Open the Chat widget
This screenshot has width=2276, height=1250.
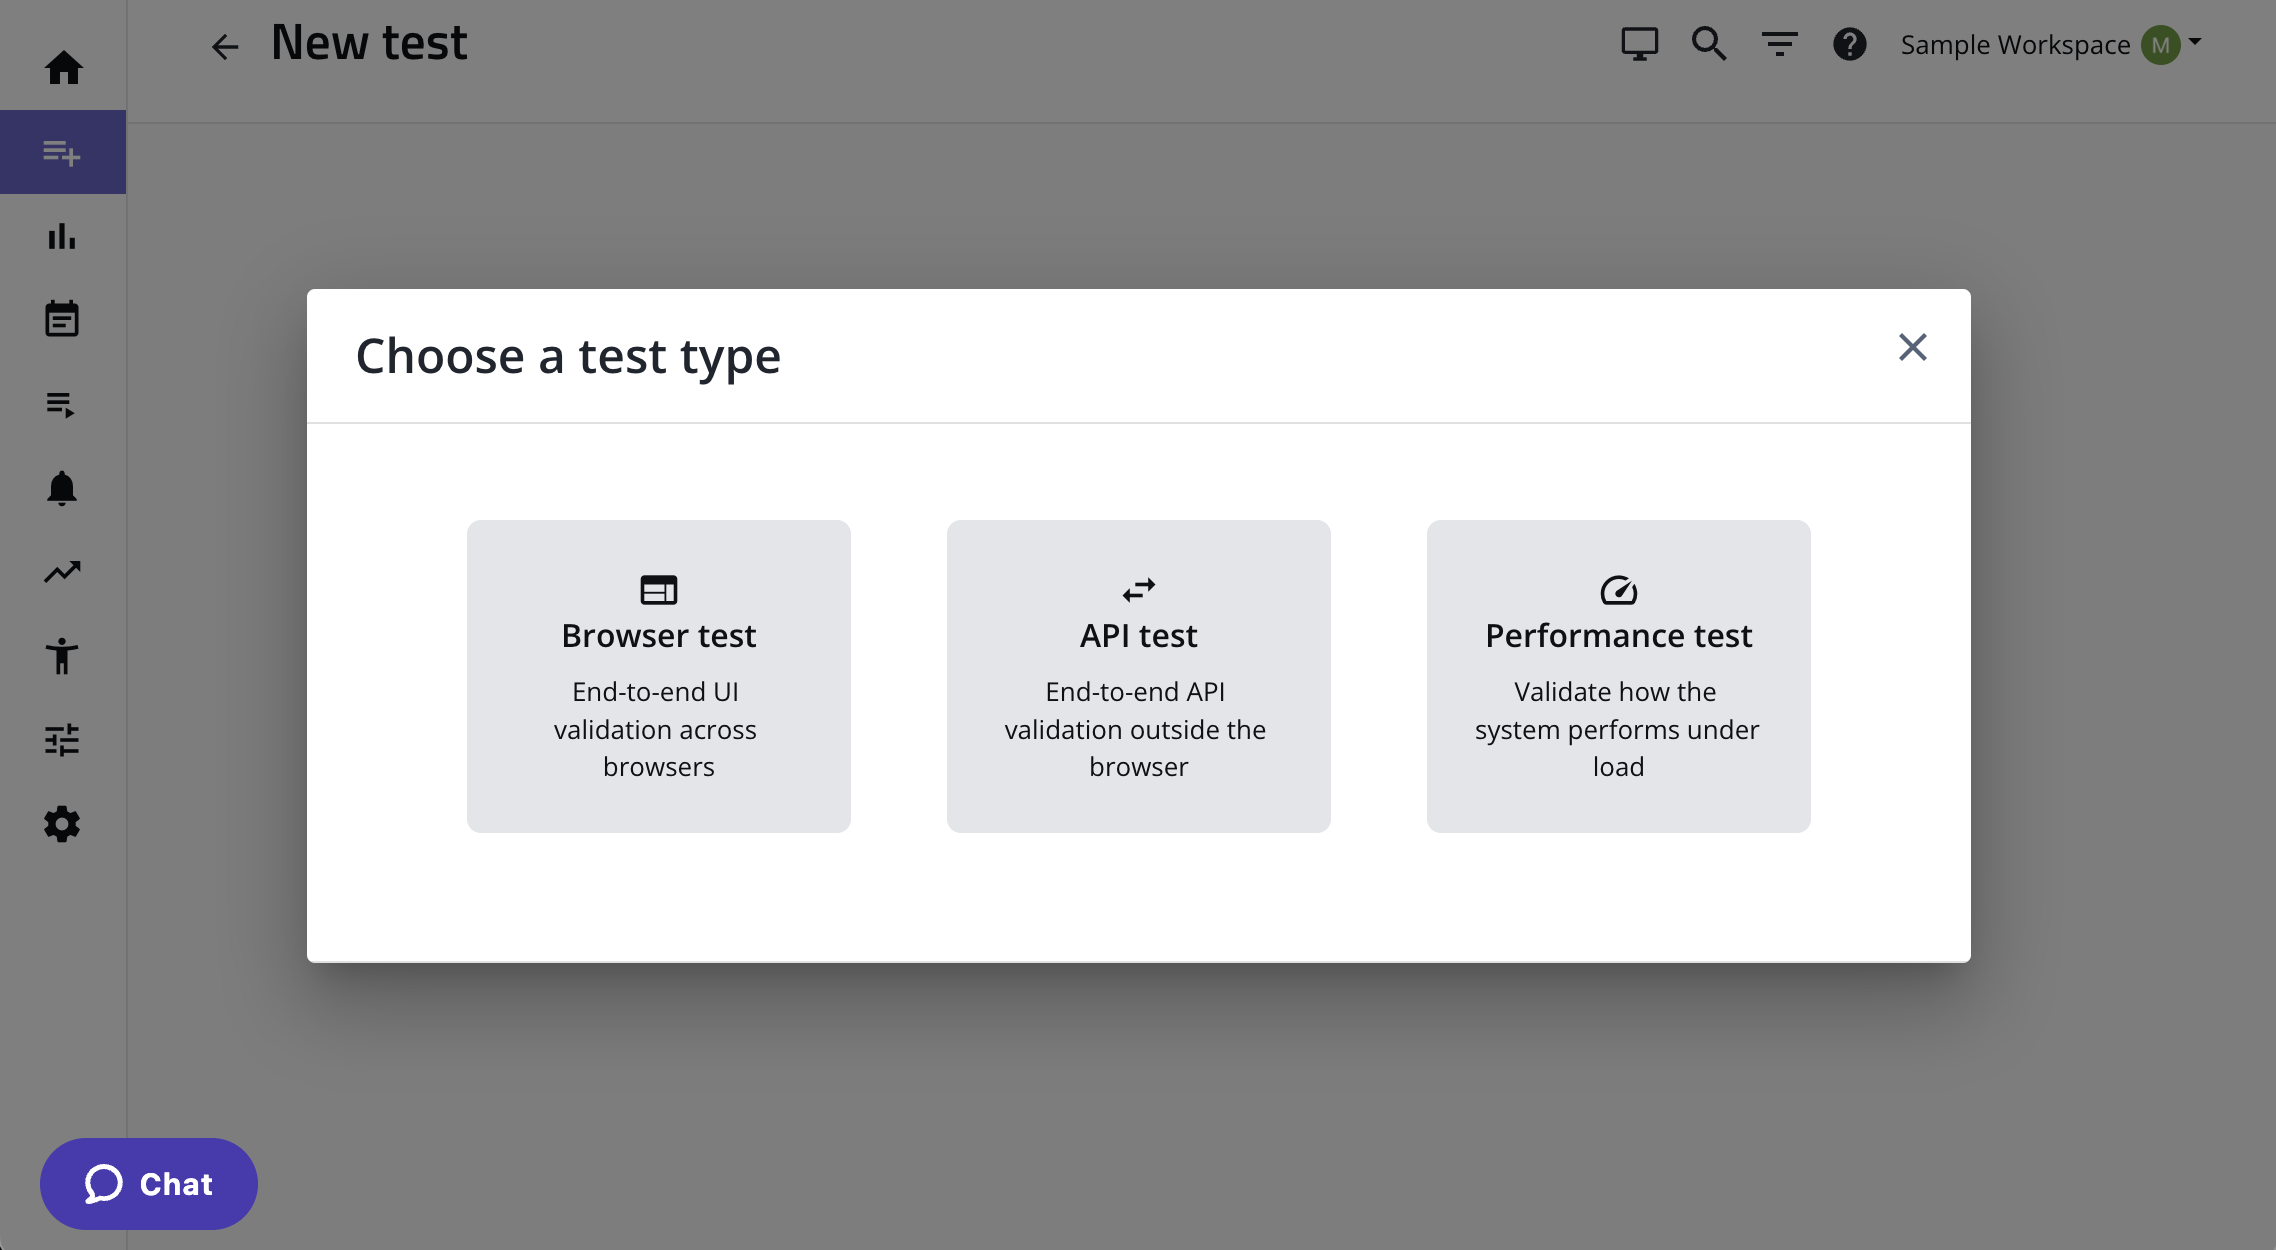149,1184
